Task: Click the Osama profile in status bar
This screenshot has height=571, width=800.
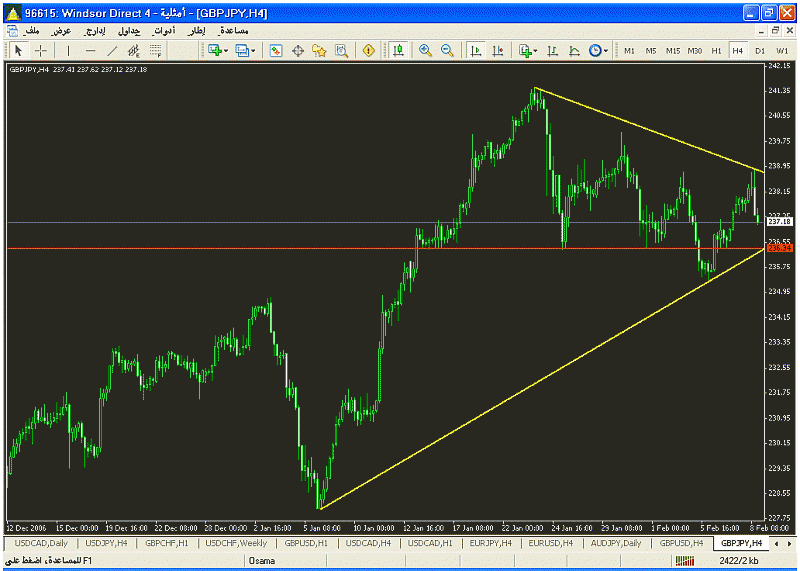Action: pyautogui.click(x=262, y=561)
